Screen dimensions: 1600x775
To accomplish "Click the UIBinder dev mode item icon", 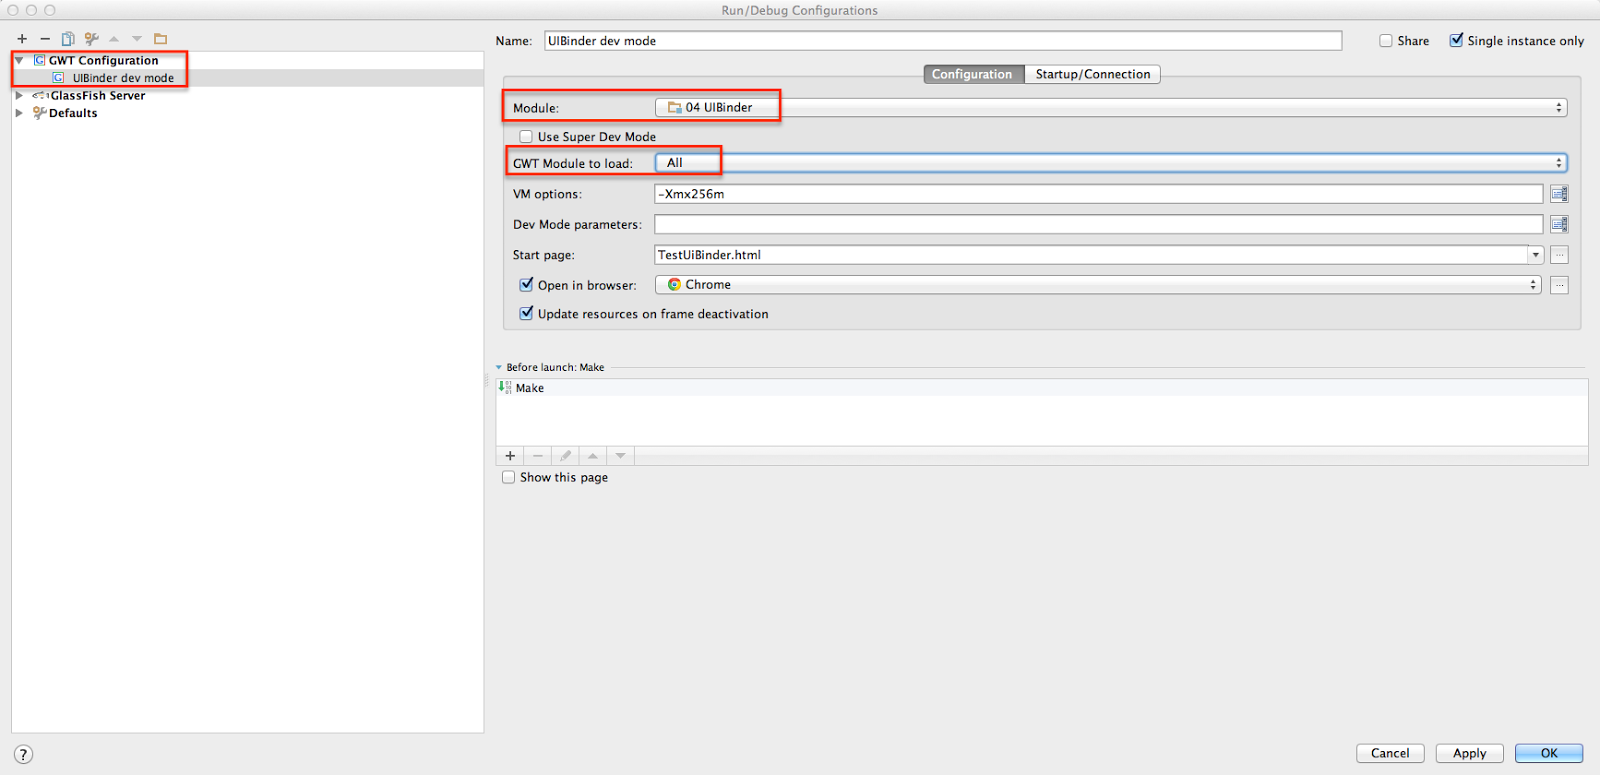I will [x=58, y=78].
